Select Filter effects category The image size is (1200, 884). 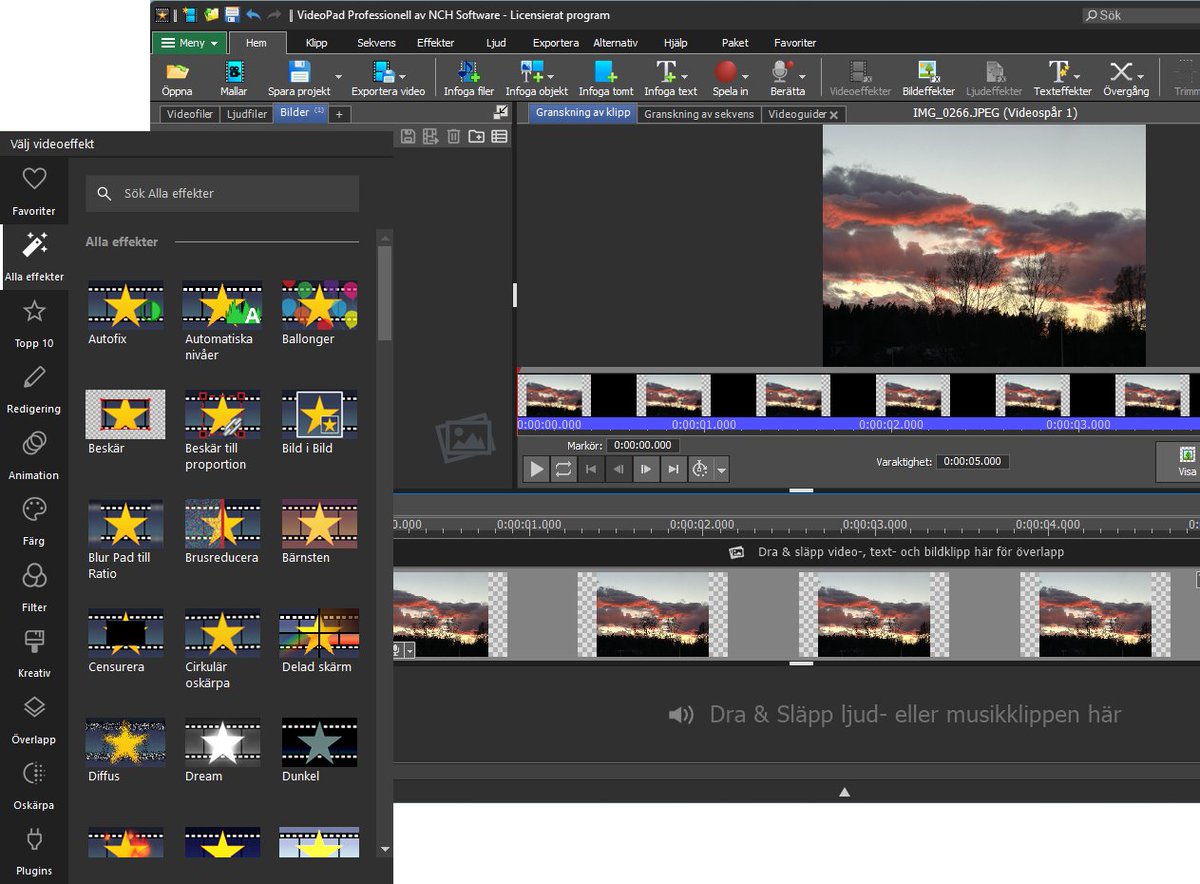pyautogui.click(x=34, y=587)
